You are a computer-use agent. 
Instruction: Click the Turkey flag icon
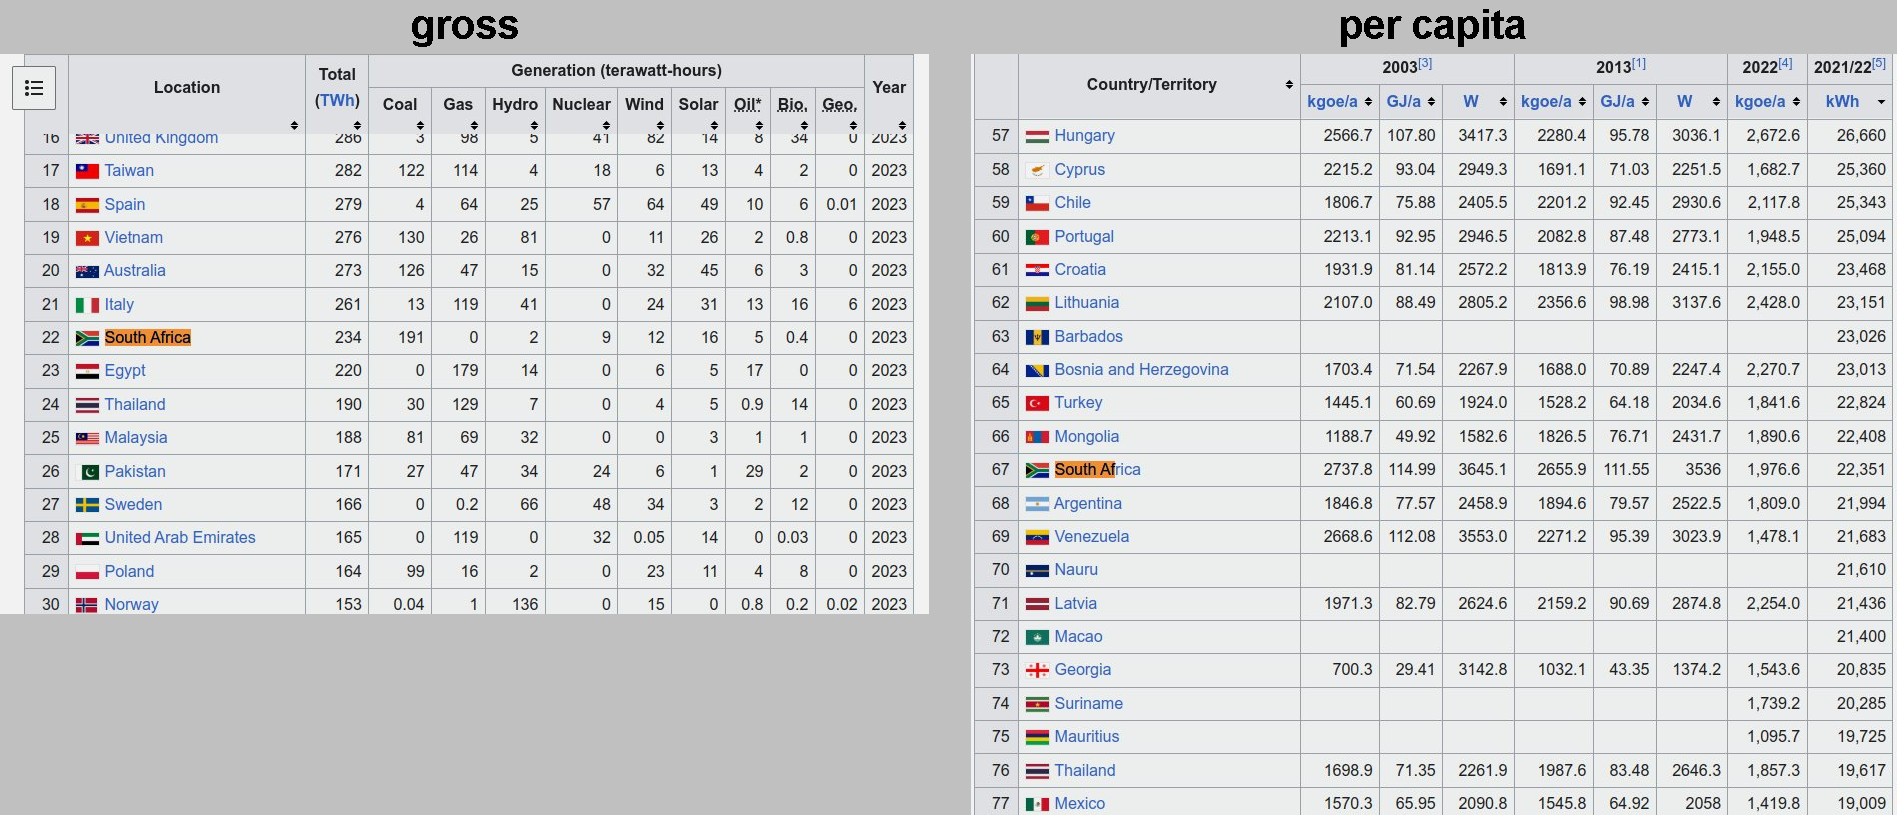(x=1037, y=403)
